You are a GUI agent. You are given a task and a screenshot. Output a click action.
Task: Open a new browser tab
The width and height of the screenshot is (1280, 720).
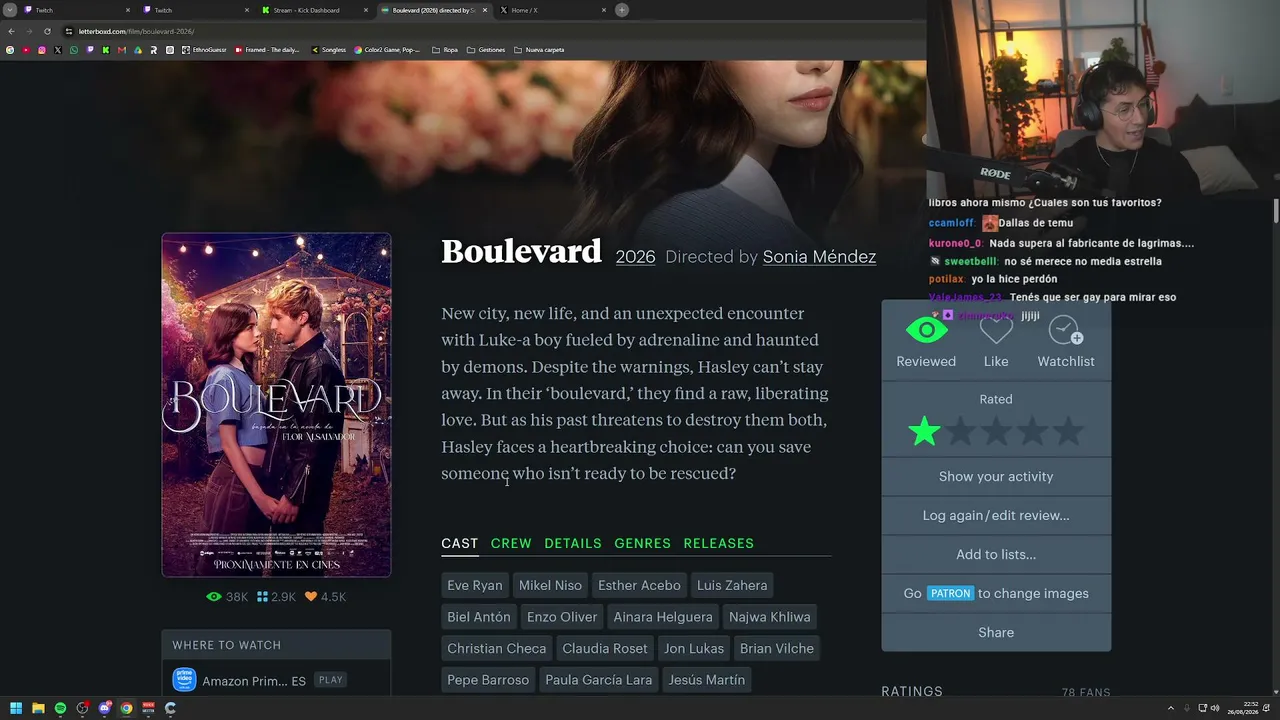click(622, 10)
